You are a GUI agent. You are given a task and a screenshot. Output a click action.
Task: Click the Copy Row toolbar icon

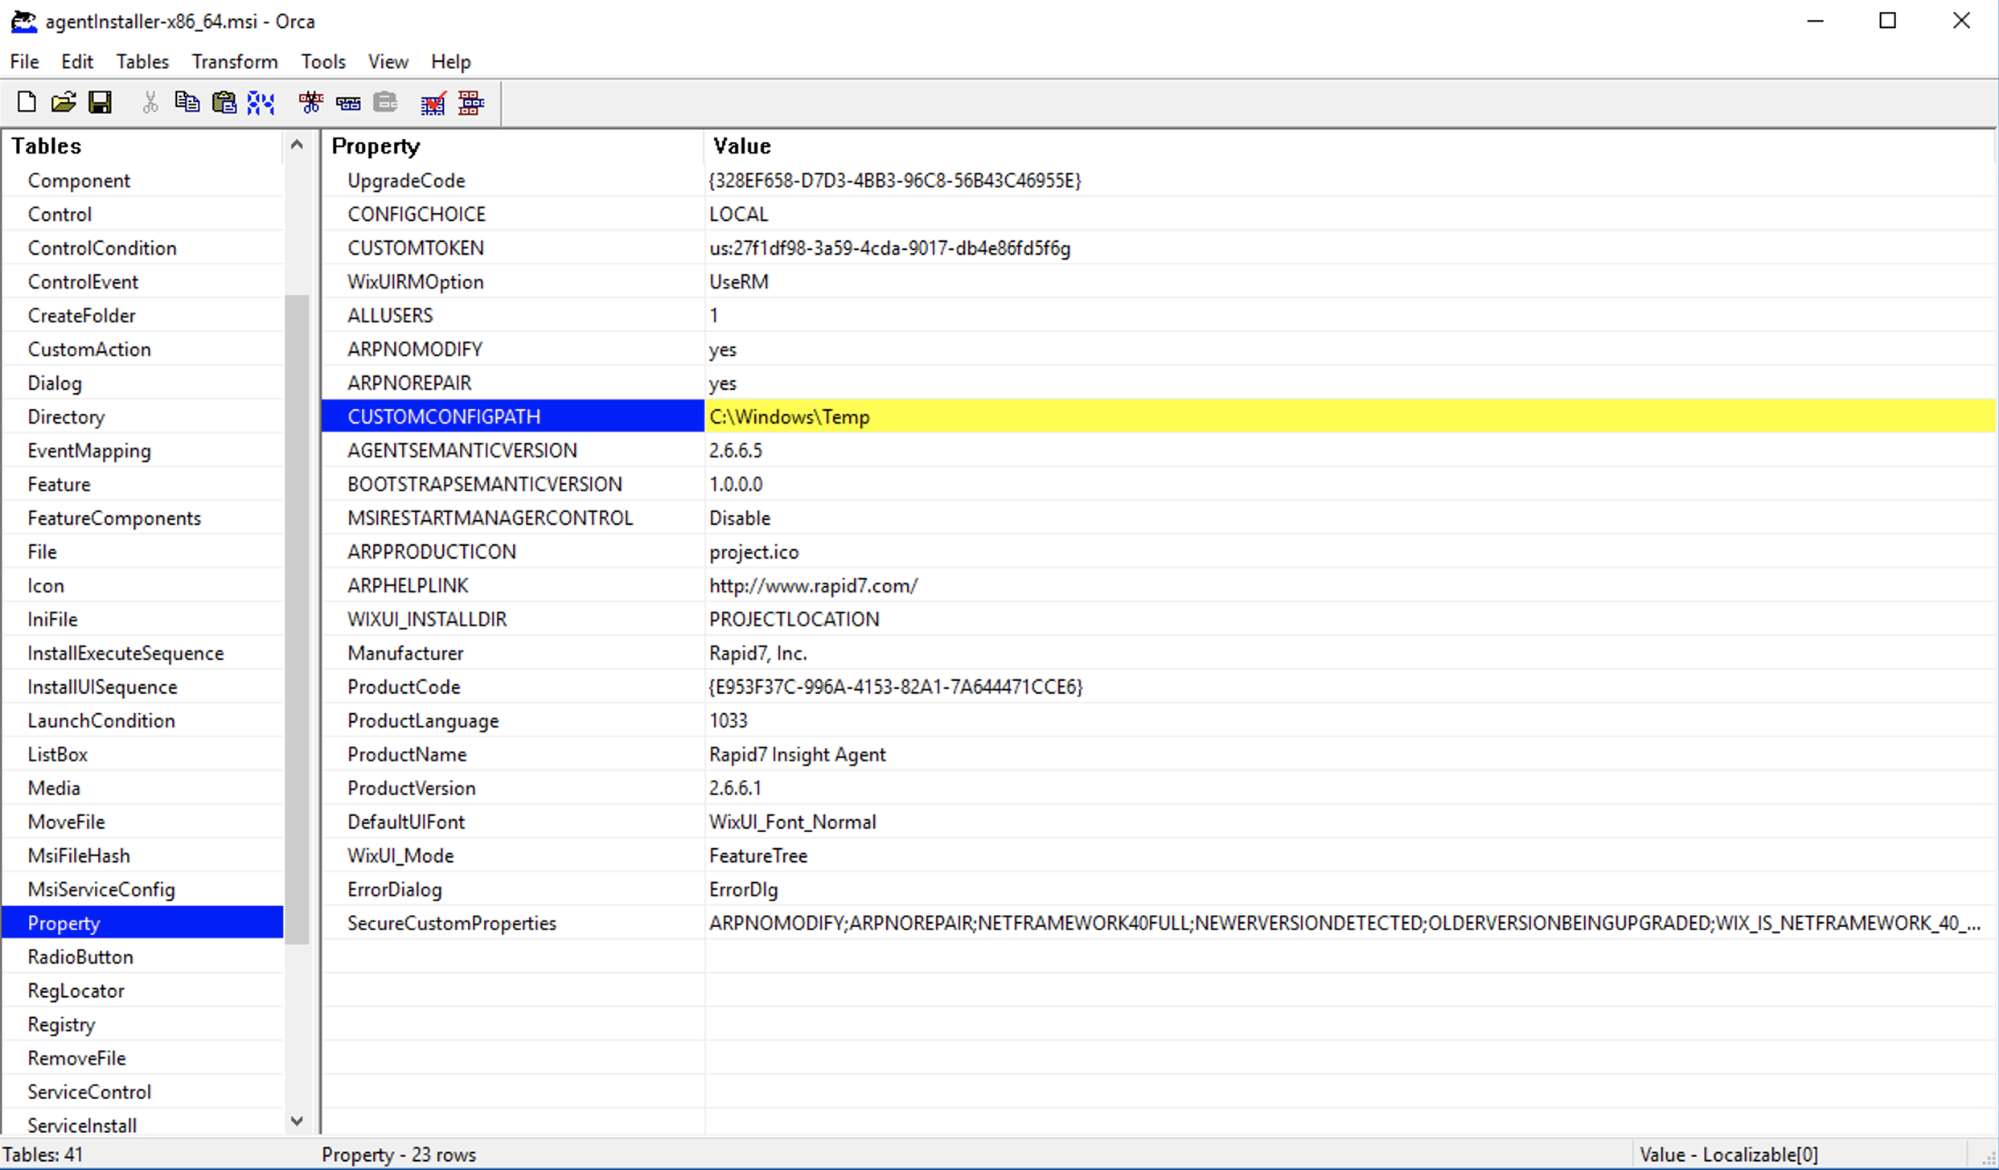pyautogui.click(x=348, y=102)
